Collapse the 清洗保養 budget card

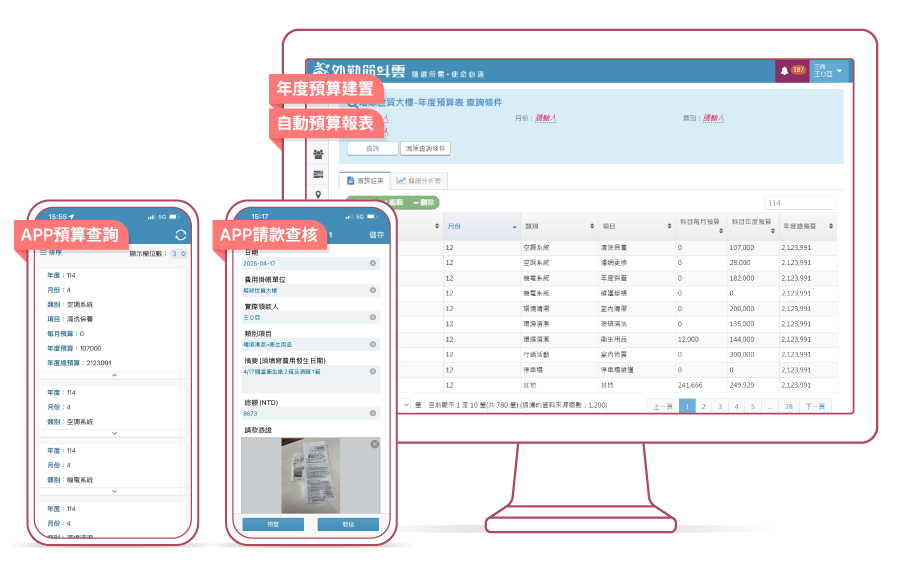coord(114,375)
